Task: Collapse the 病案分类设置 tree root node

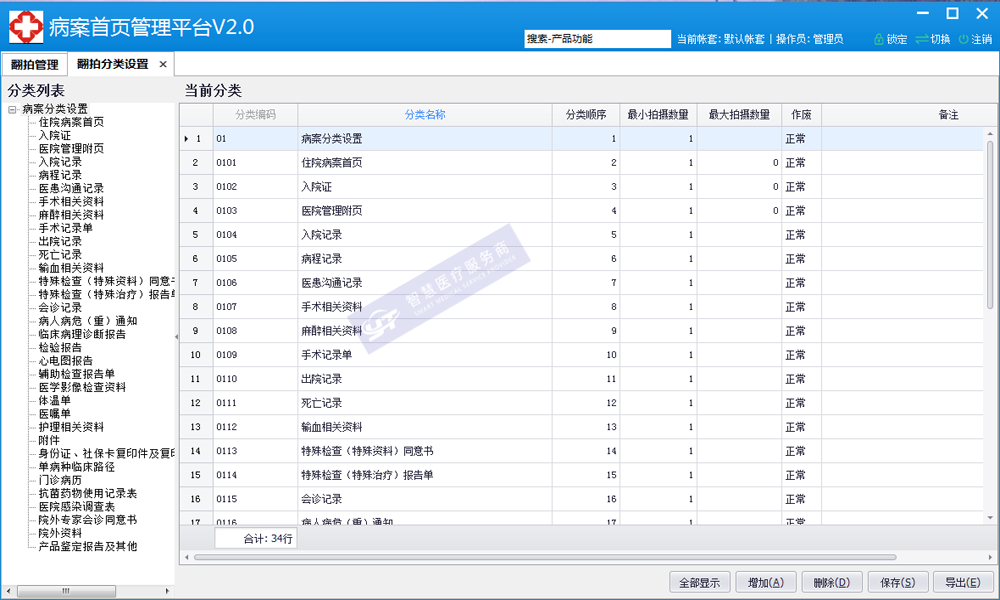Action: point(13,109)
